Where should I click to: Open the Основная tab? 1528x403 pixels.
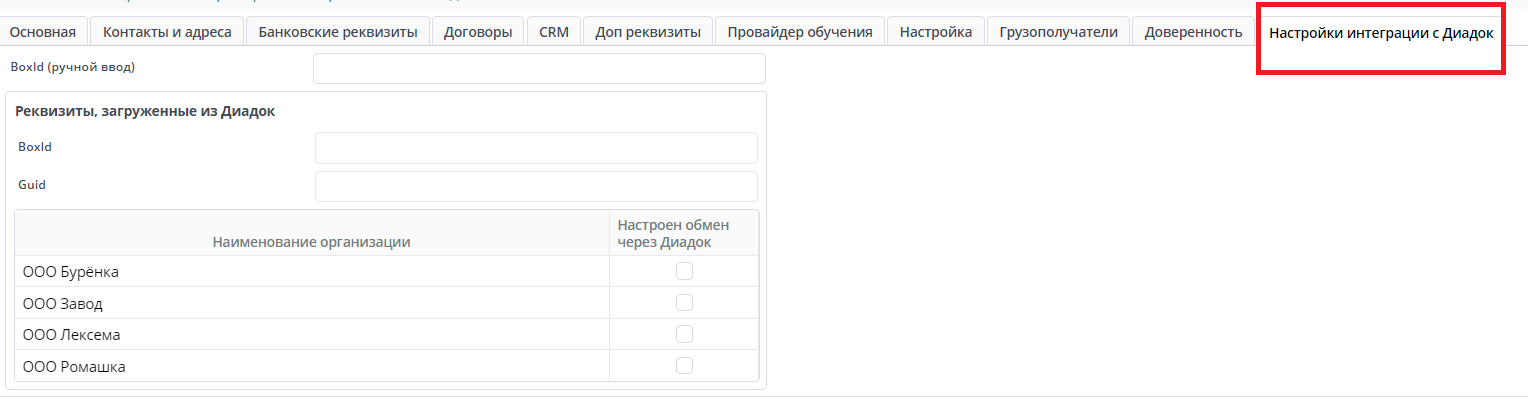43,32
